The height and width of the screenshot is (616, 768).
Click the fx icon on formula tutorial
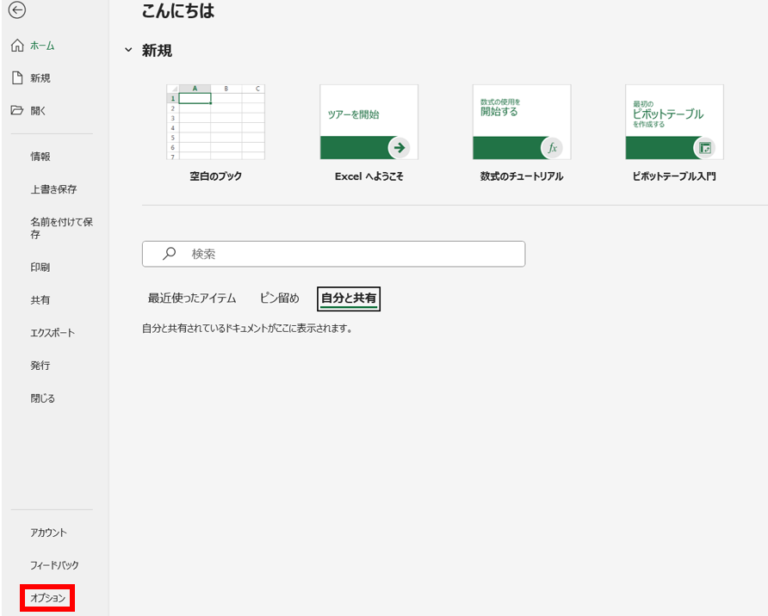point(552,148)
